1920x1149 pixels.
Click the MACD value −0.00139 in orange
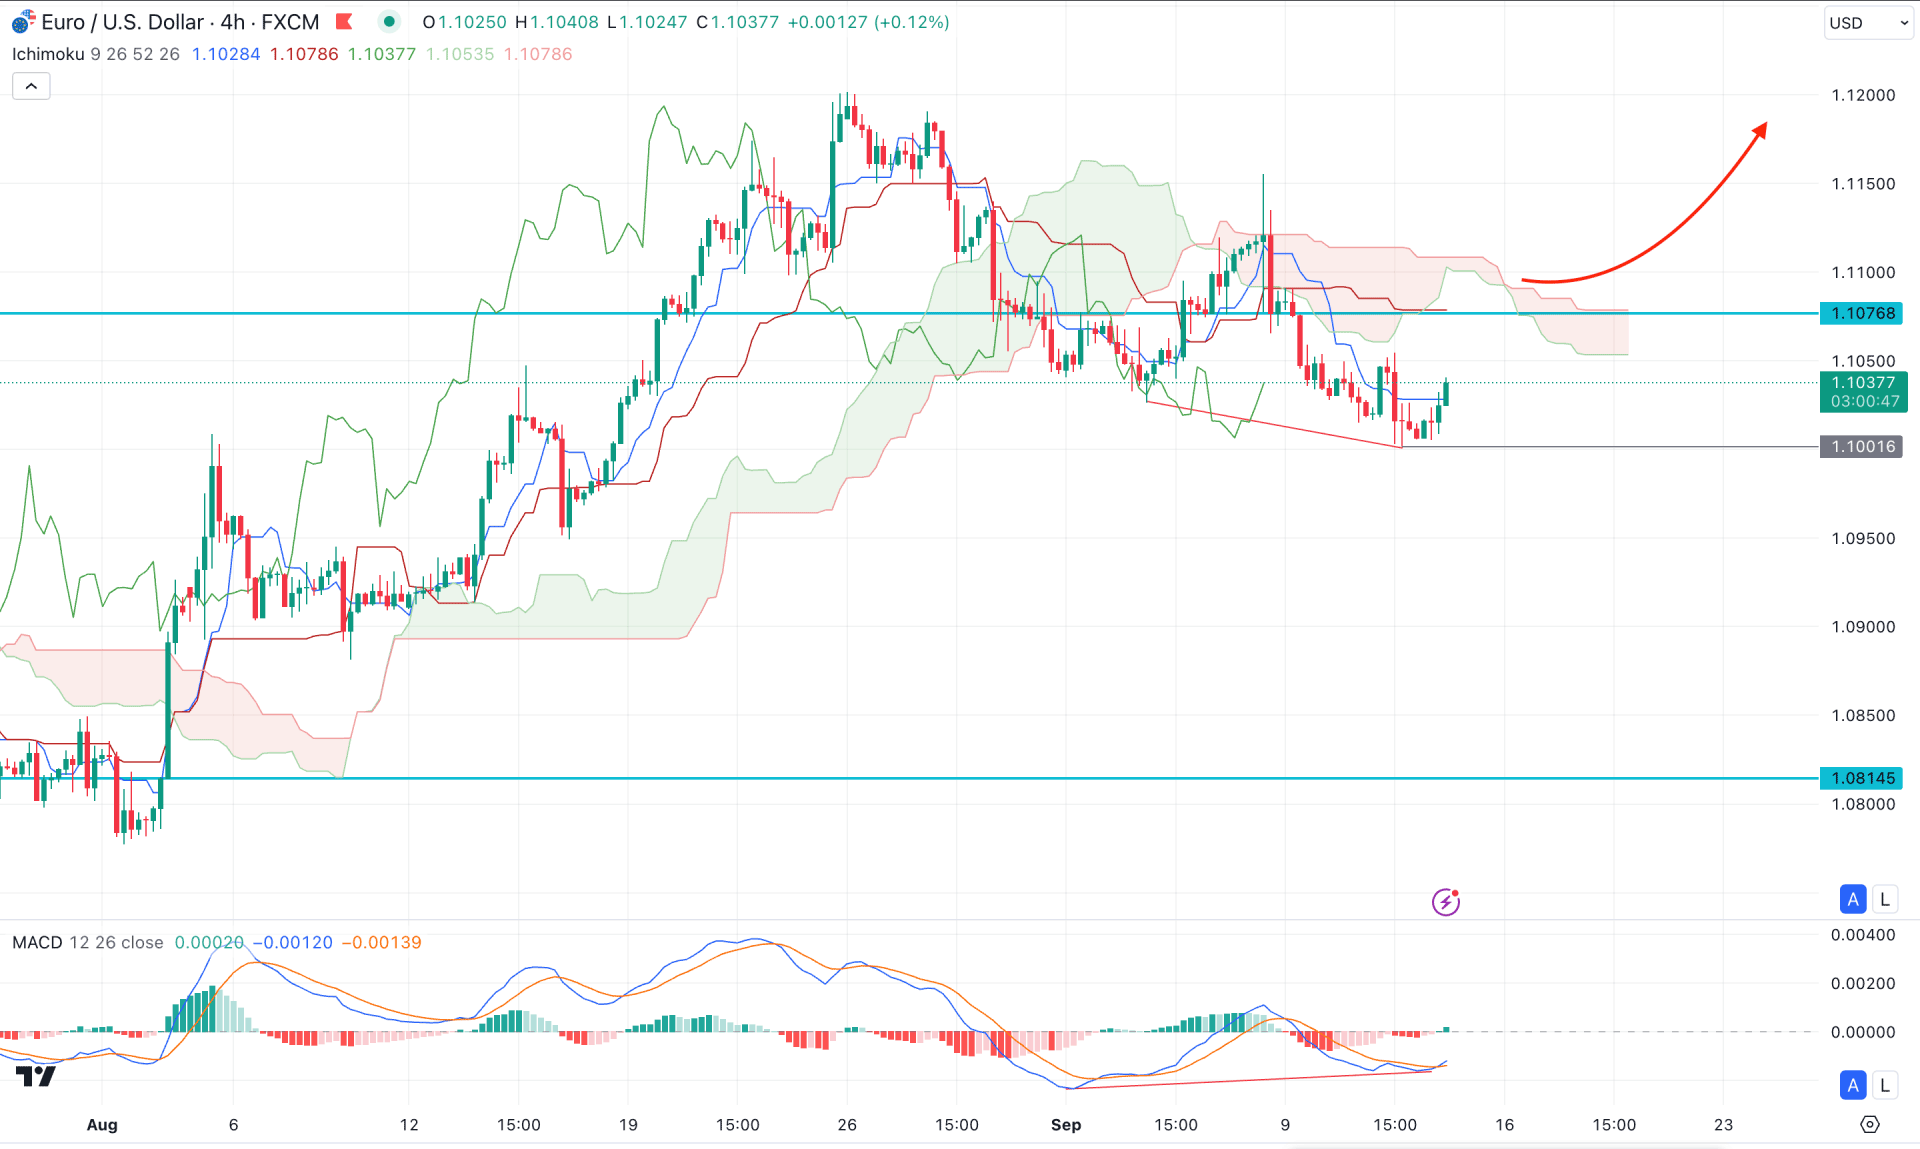pyautogui.click(x=382, y=942)
